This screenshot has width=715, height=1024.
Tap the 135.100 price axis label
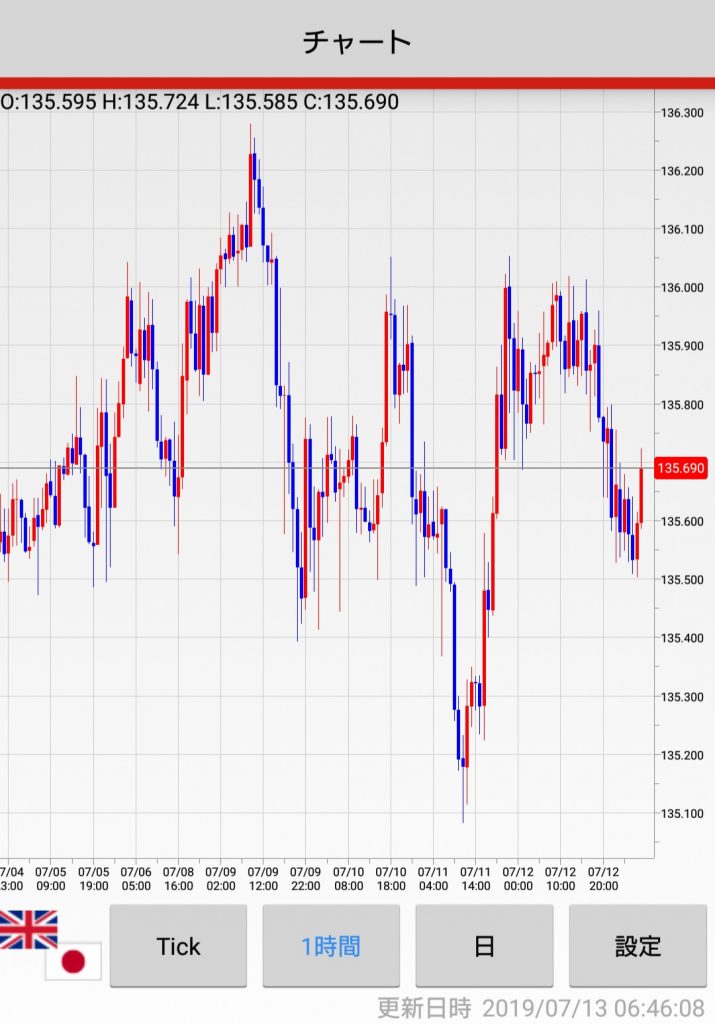pyautogui.click(x=681, y=813)
